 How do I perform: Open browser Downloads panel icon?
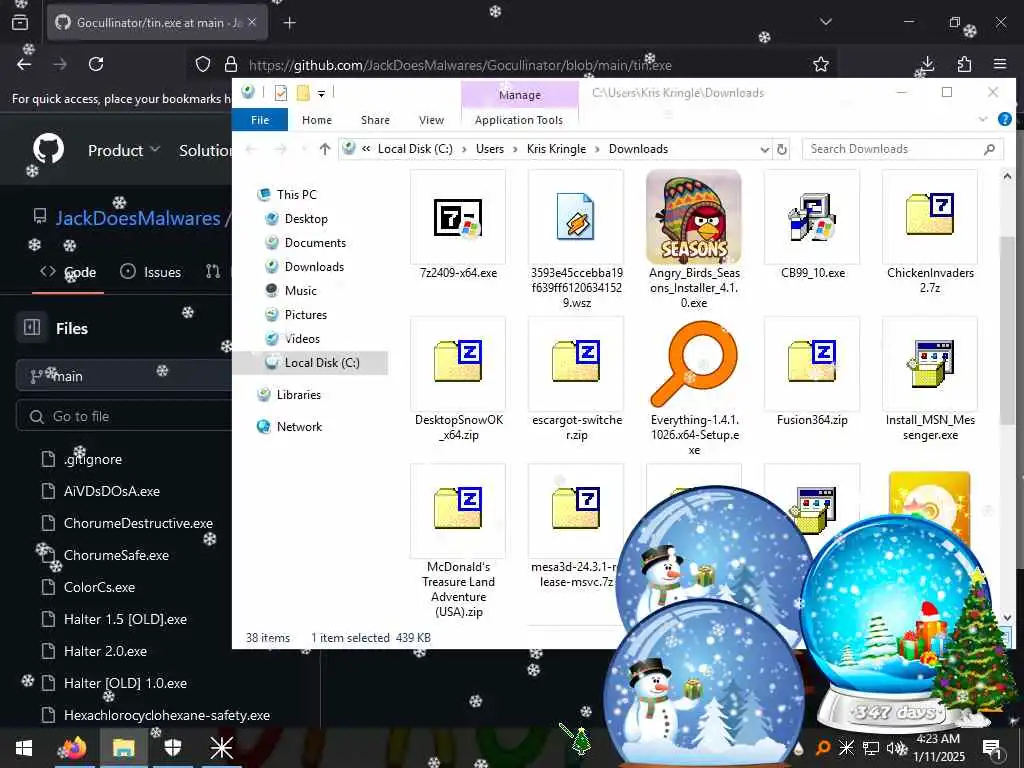(927, 64)
